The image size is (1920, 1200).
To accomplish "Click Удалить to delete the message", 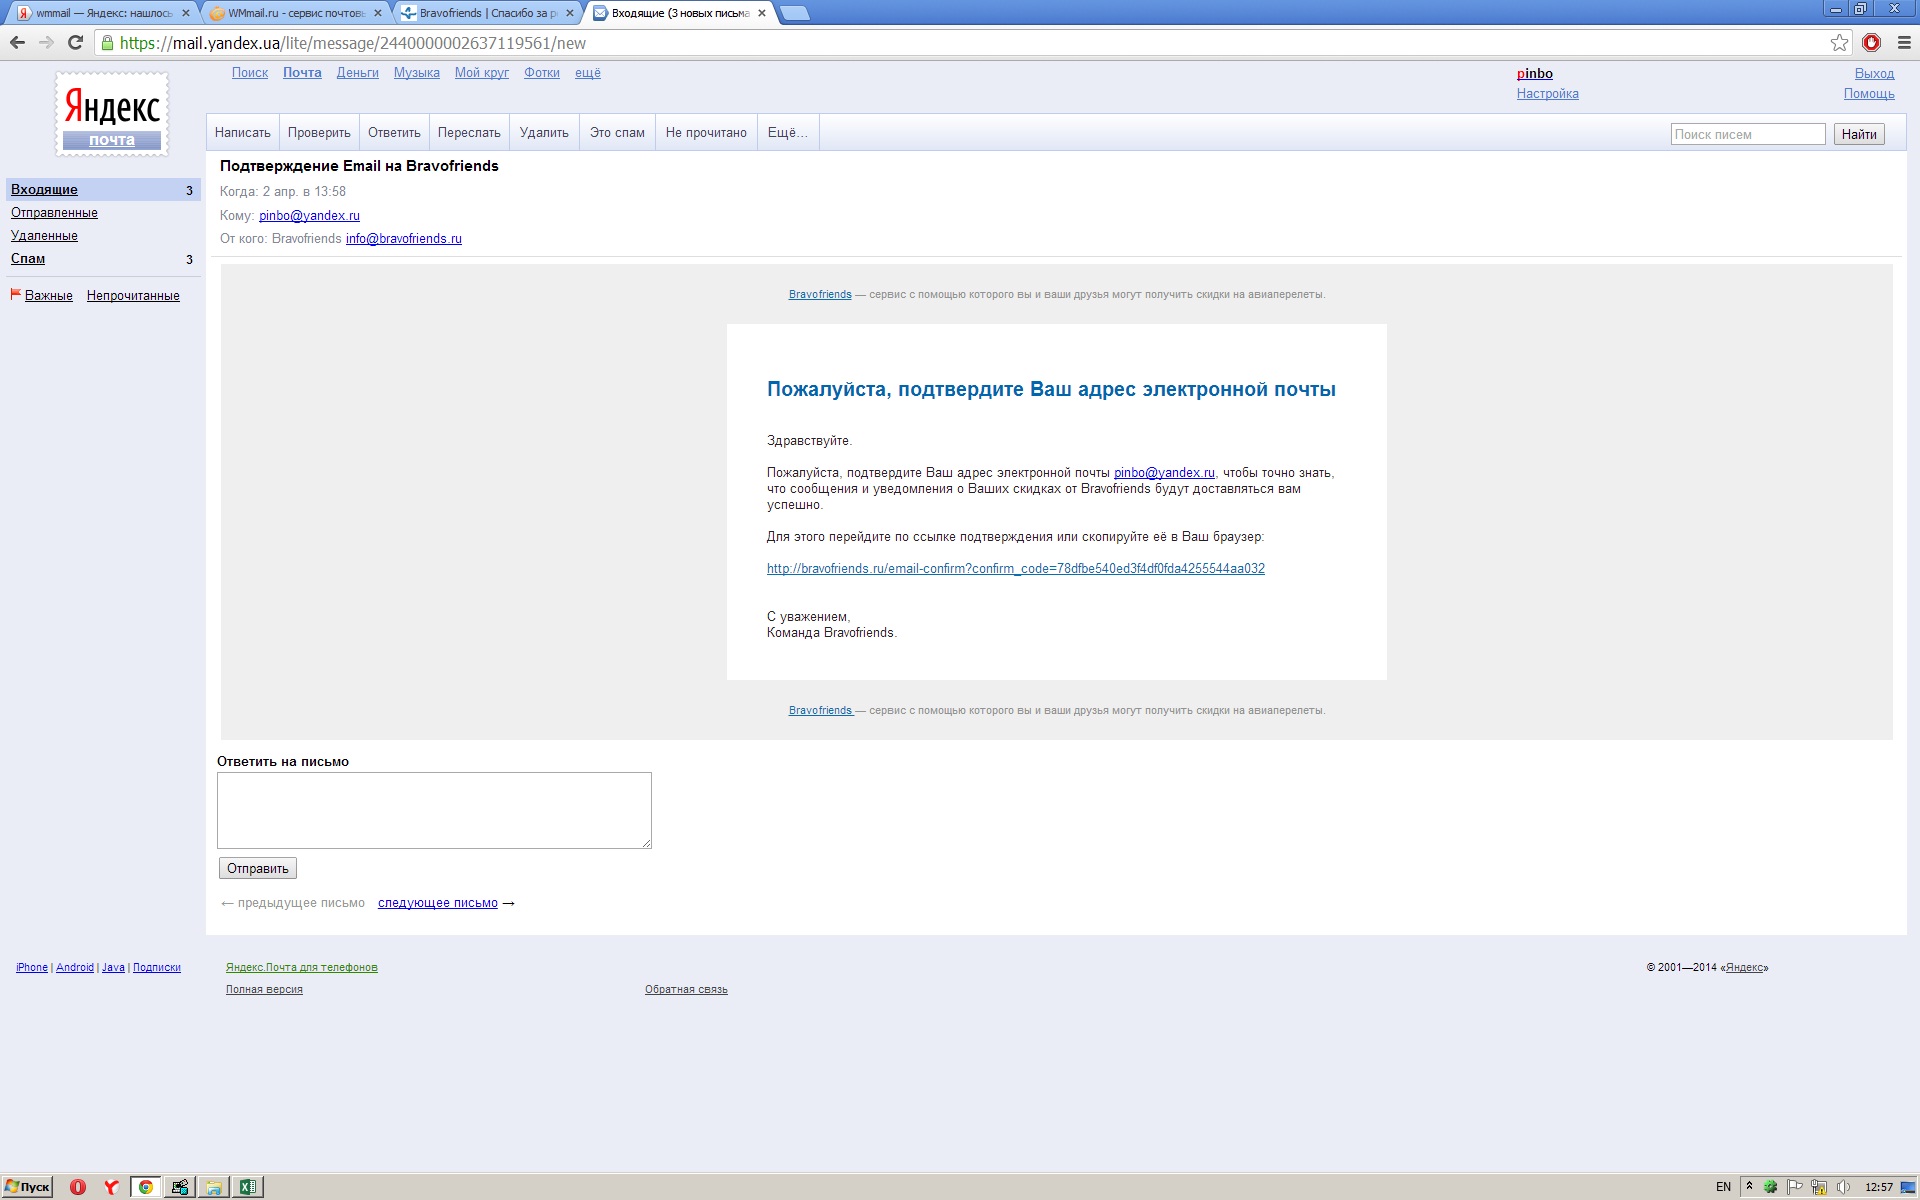I will (544, 132).
